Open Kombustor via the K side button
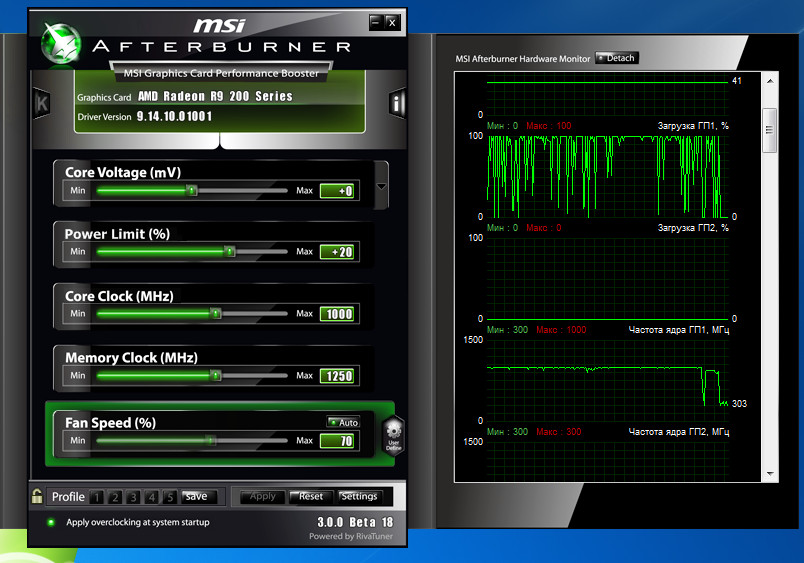804x563 pixels. tap(42, 103)
